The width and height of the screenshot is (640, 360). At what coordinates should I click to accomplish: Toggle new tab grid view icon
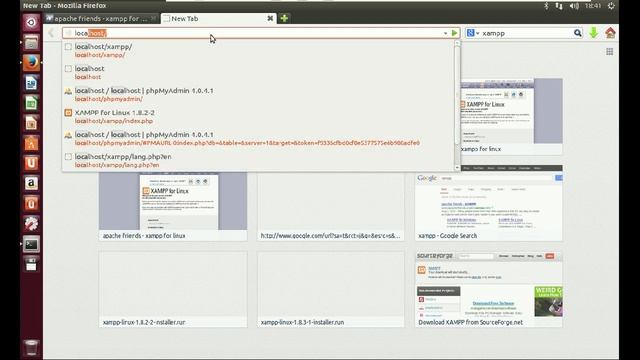point(609,51)
